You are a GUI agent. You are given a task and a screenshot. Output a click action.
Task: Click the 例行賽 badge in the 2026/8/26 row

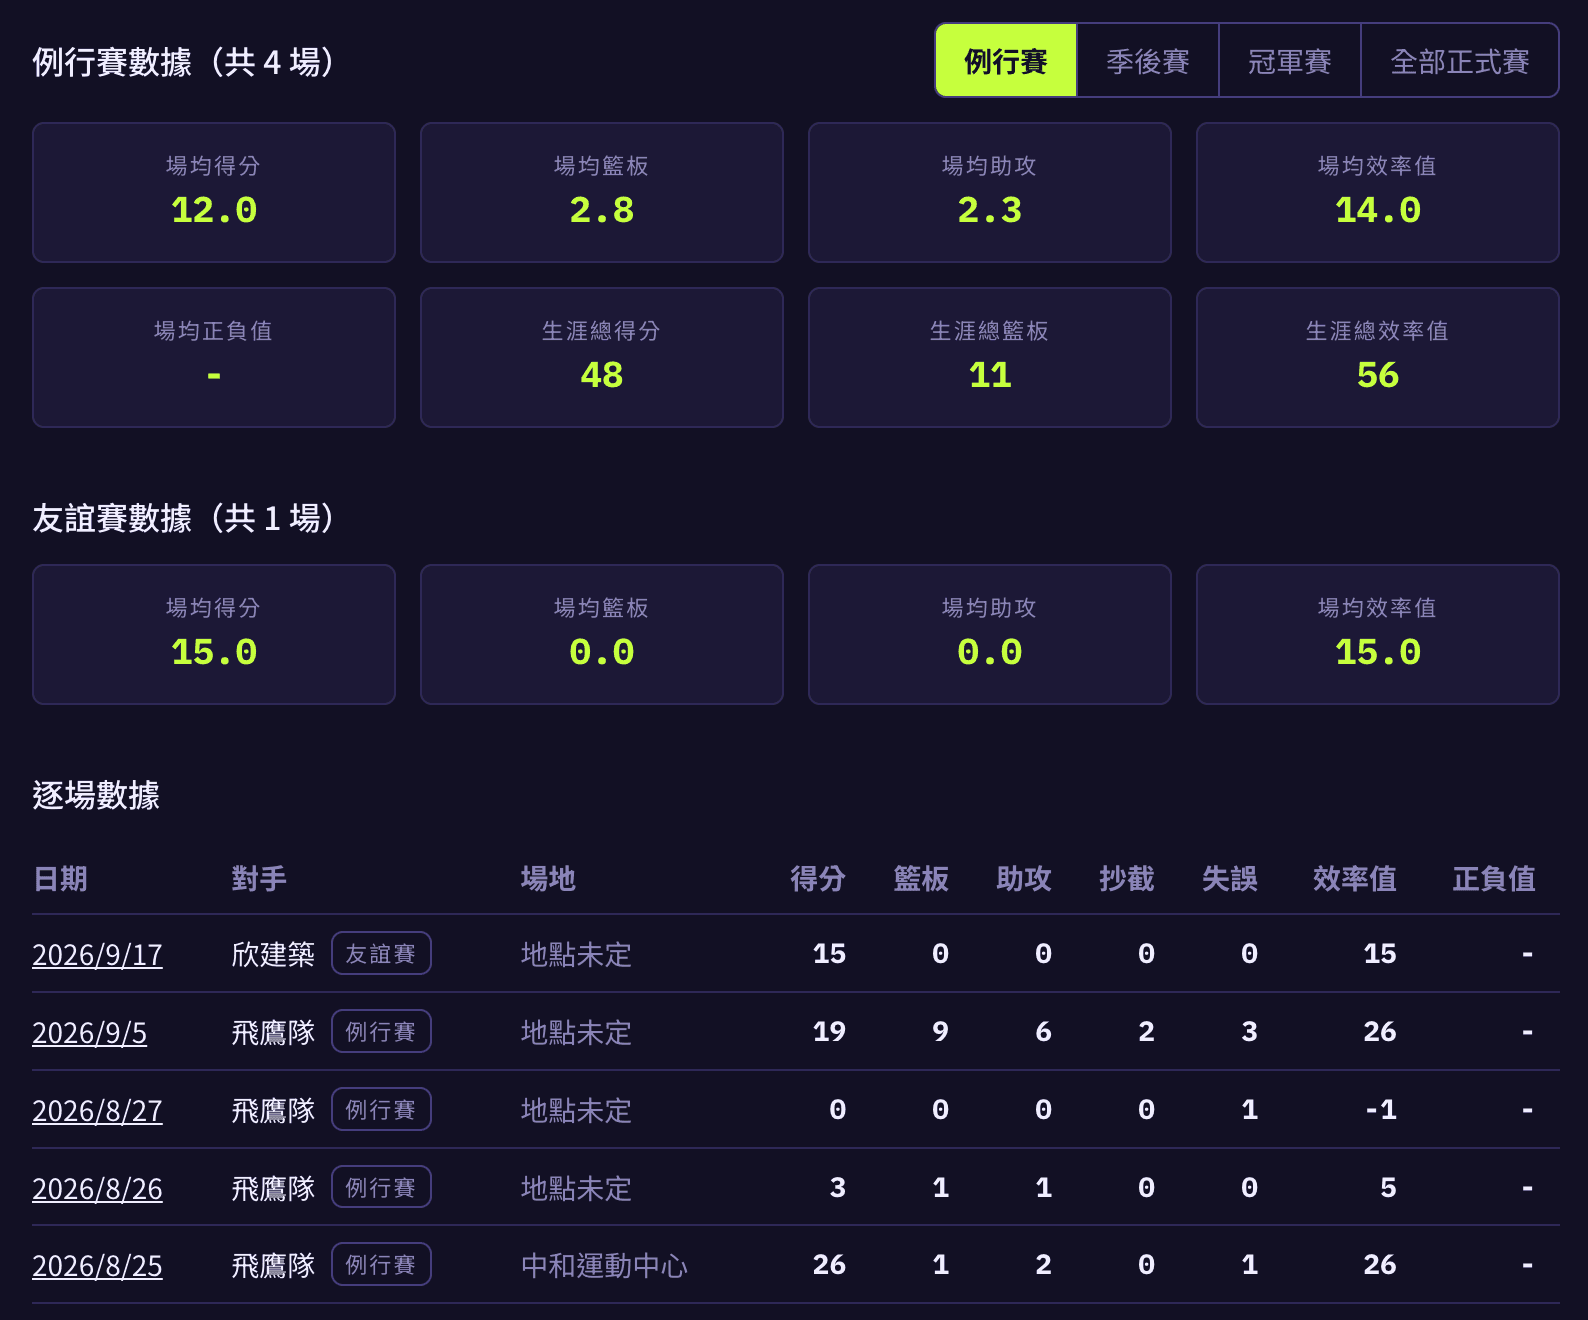pyautogui.click(x=381, y=1187)
